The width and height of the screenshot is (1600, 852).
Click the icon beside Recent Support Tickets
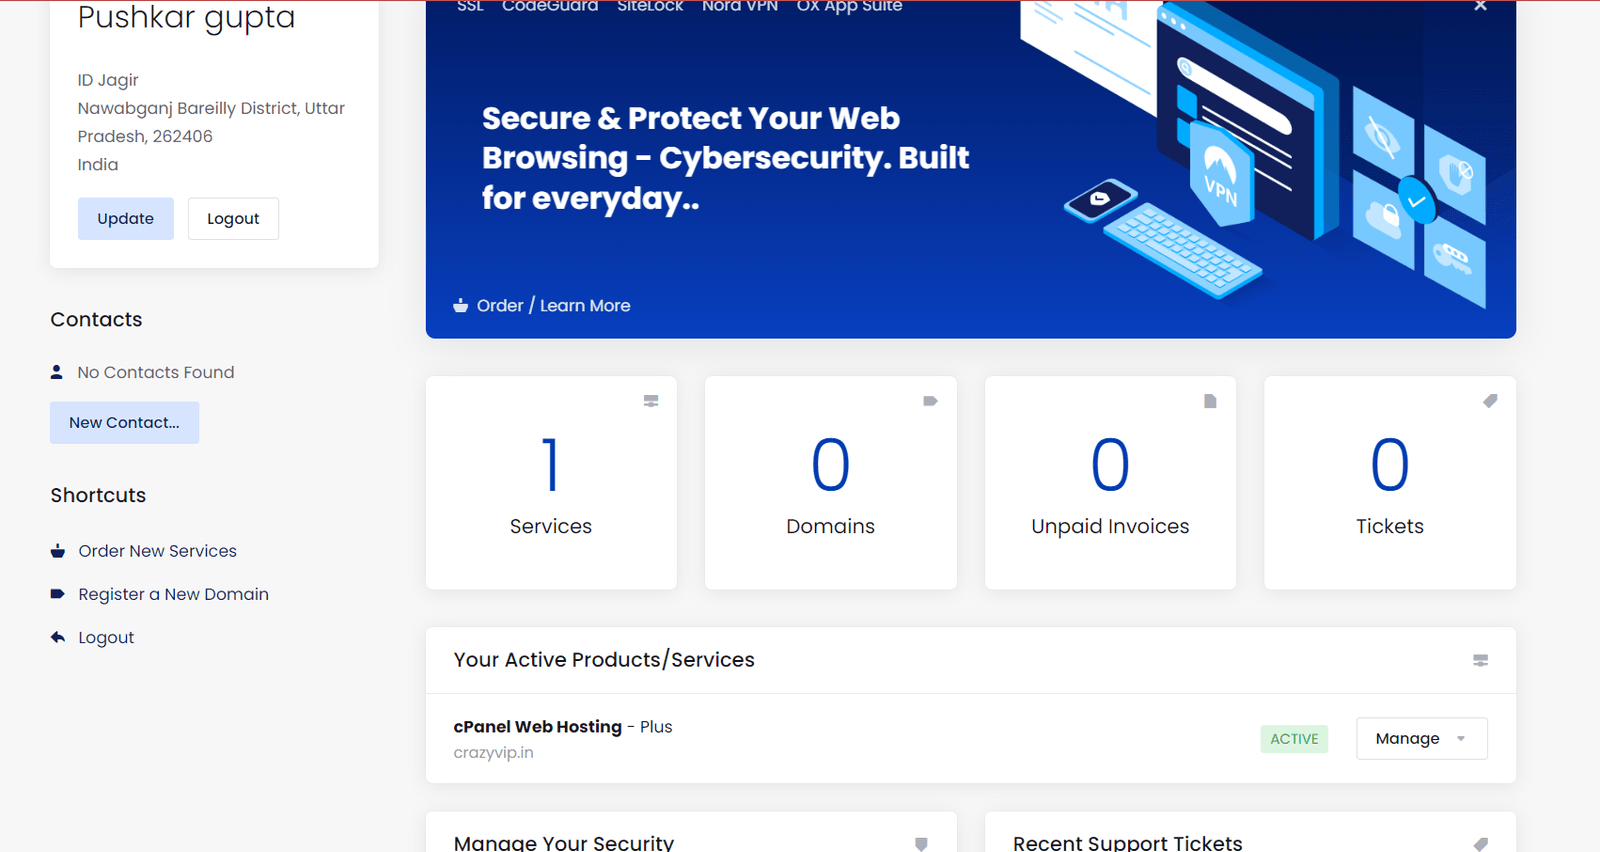coord(1481,844)
